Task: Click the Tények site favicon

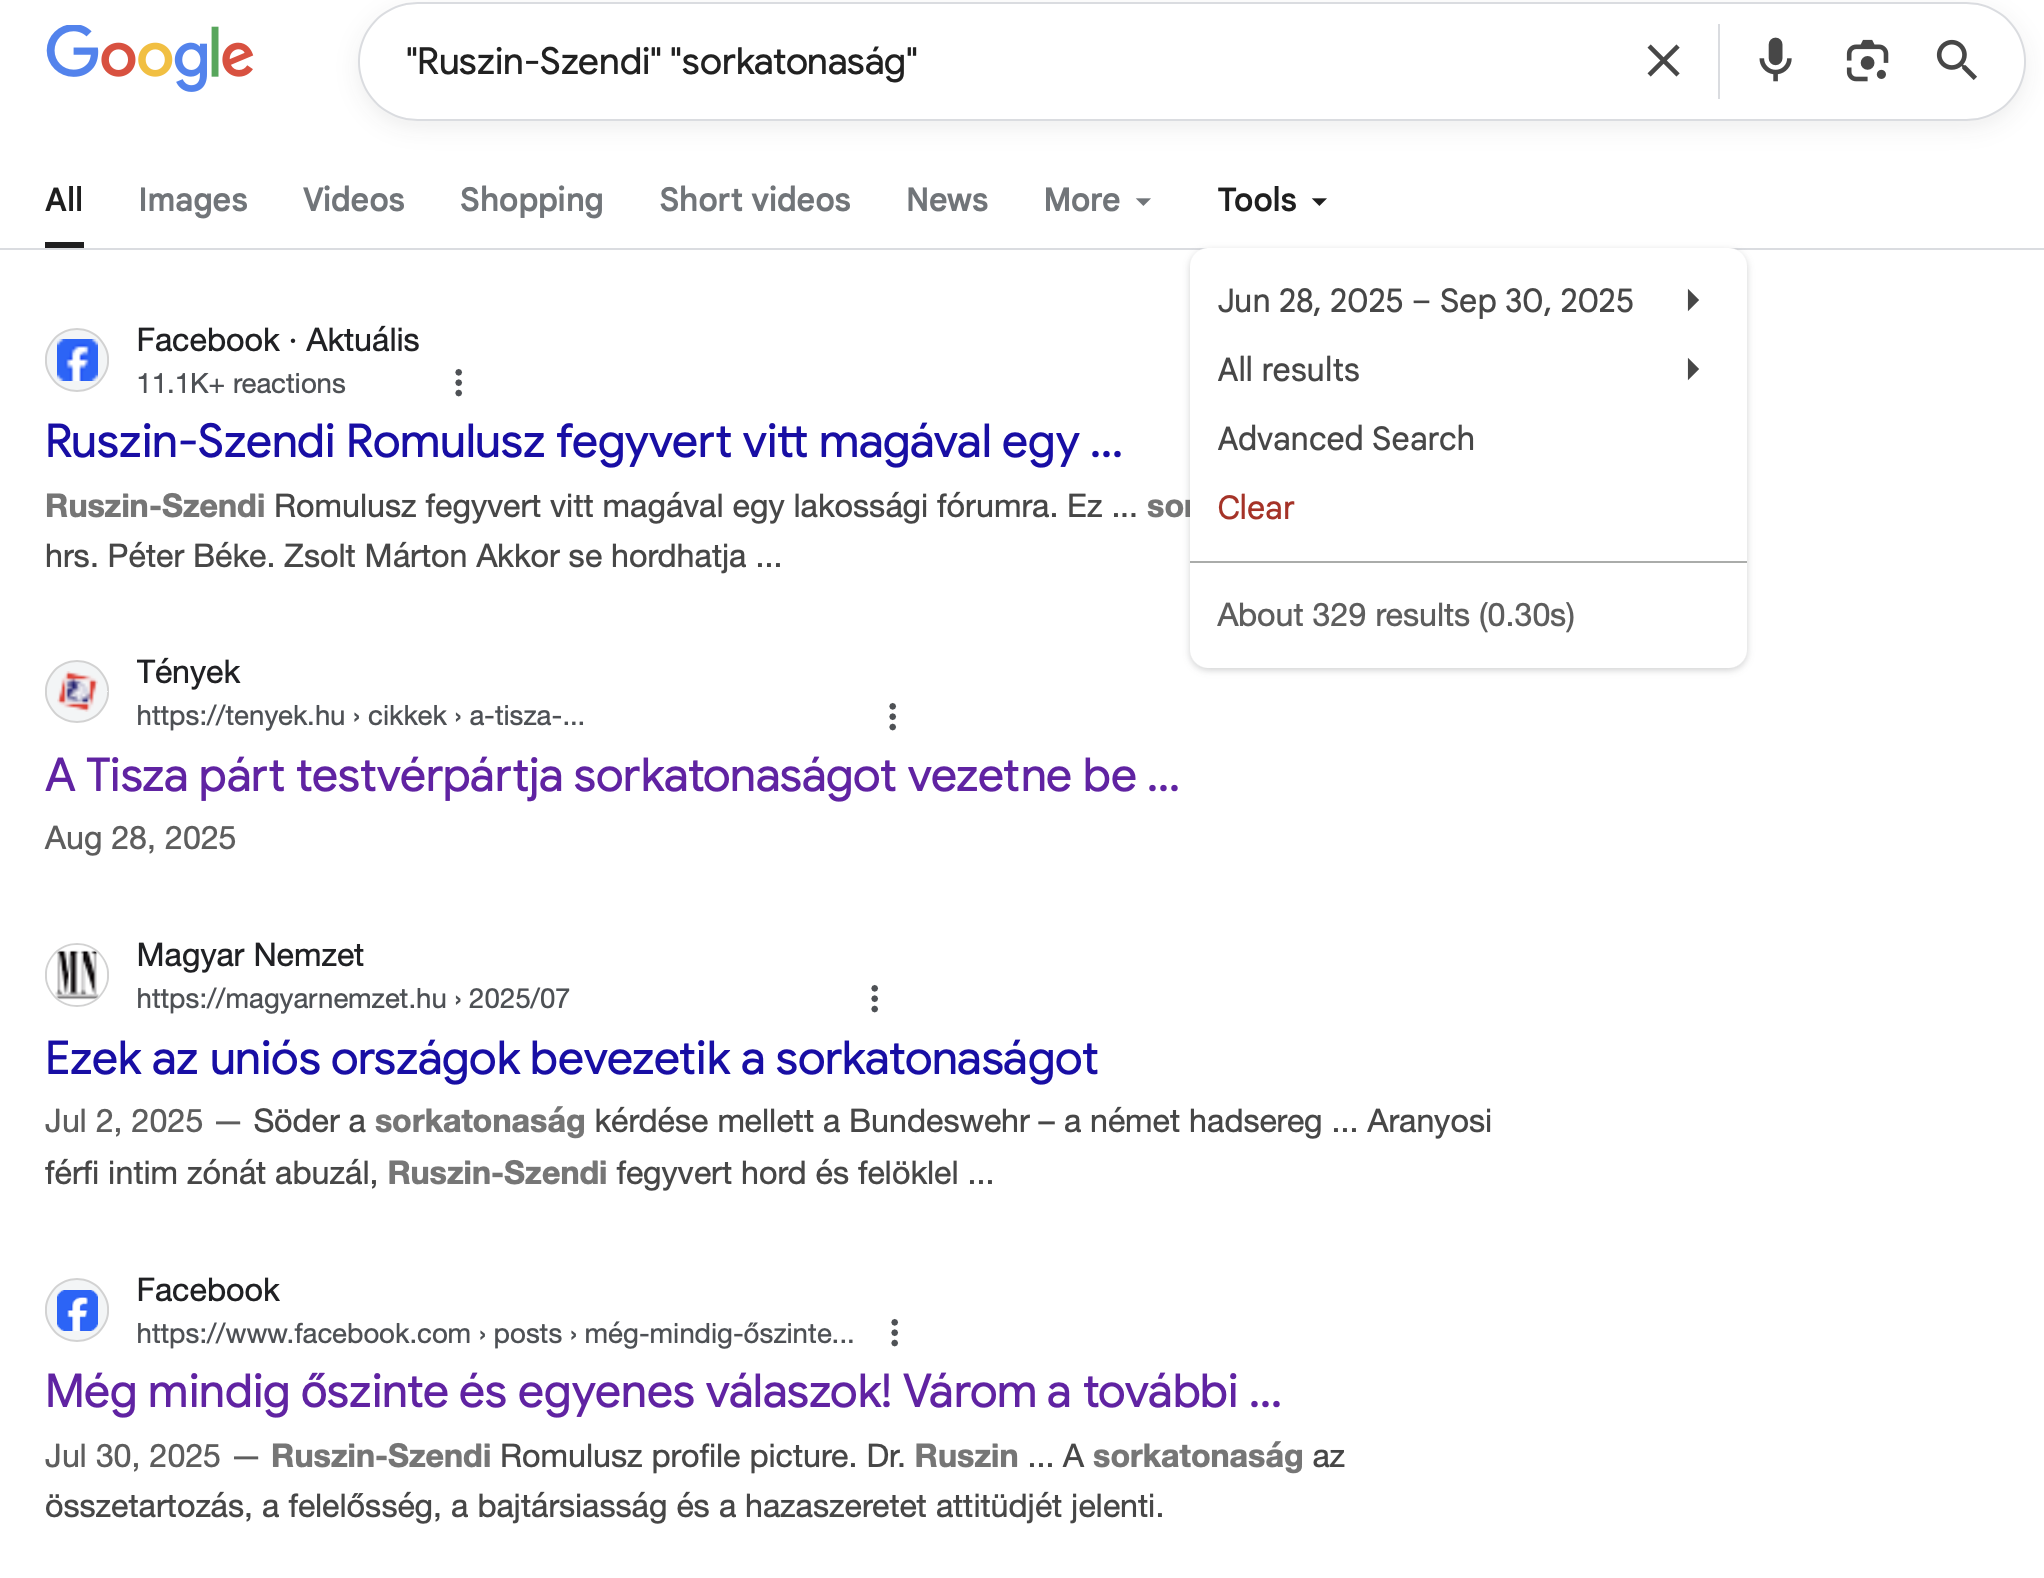Action: click(77, 691)
